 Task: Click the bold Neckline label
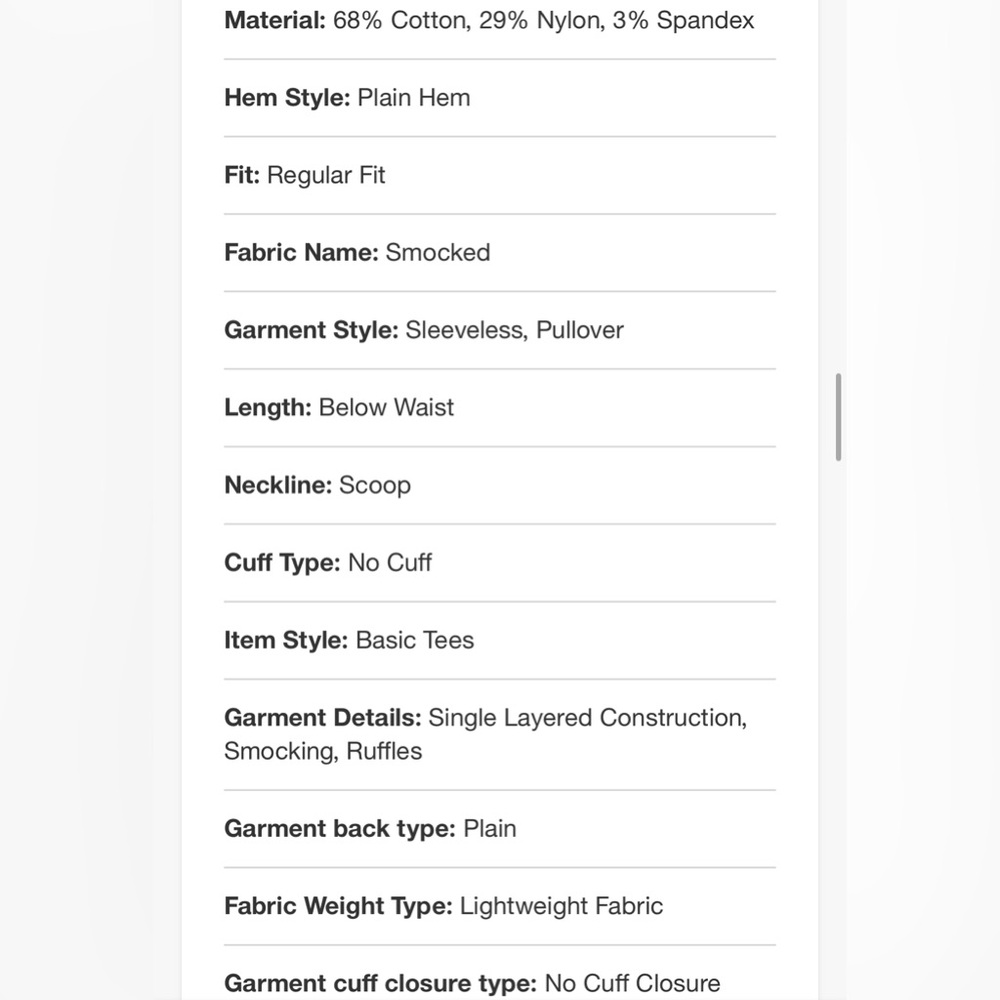coord(278,485)
